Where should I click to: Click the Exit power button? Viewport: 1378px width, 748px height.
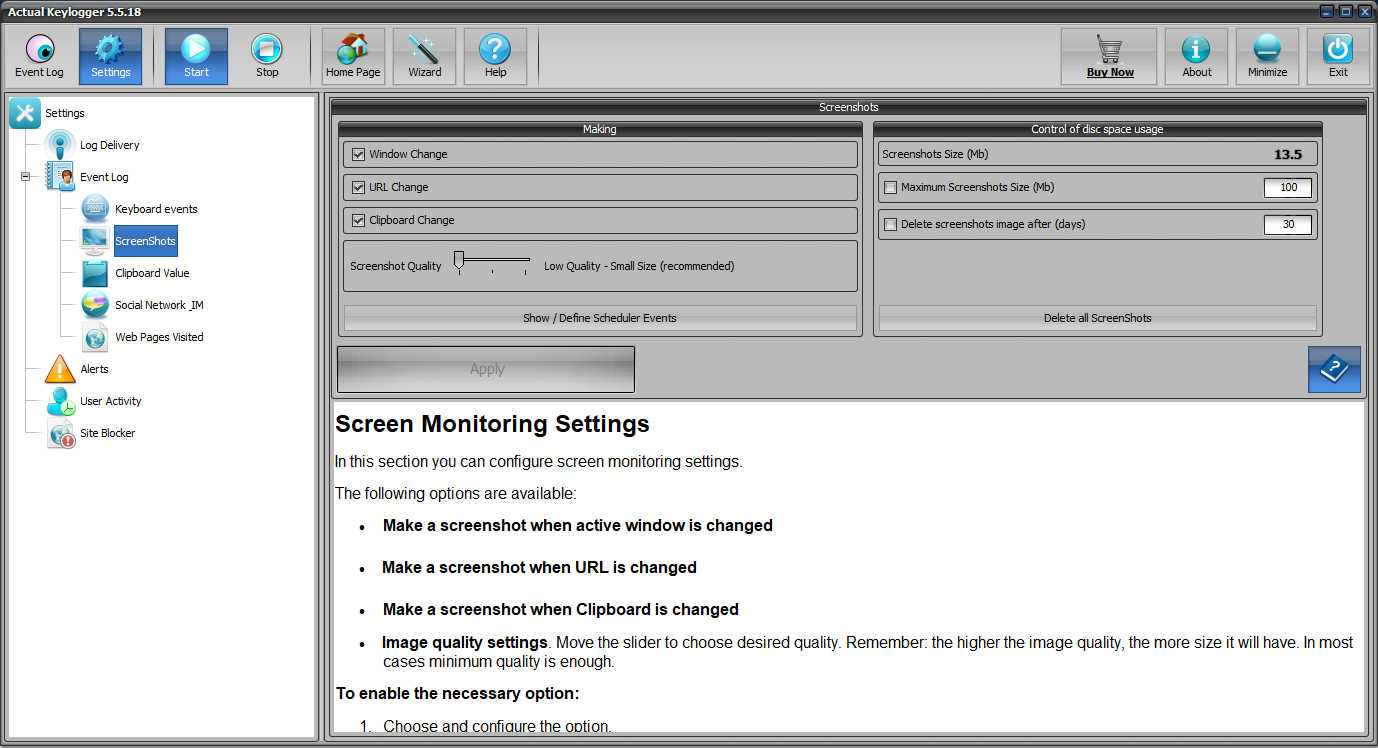[1338, 56]
